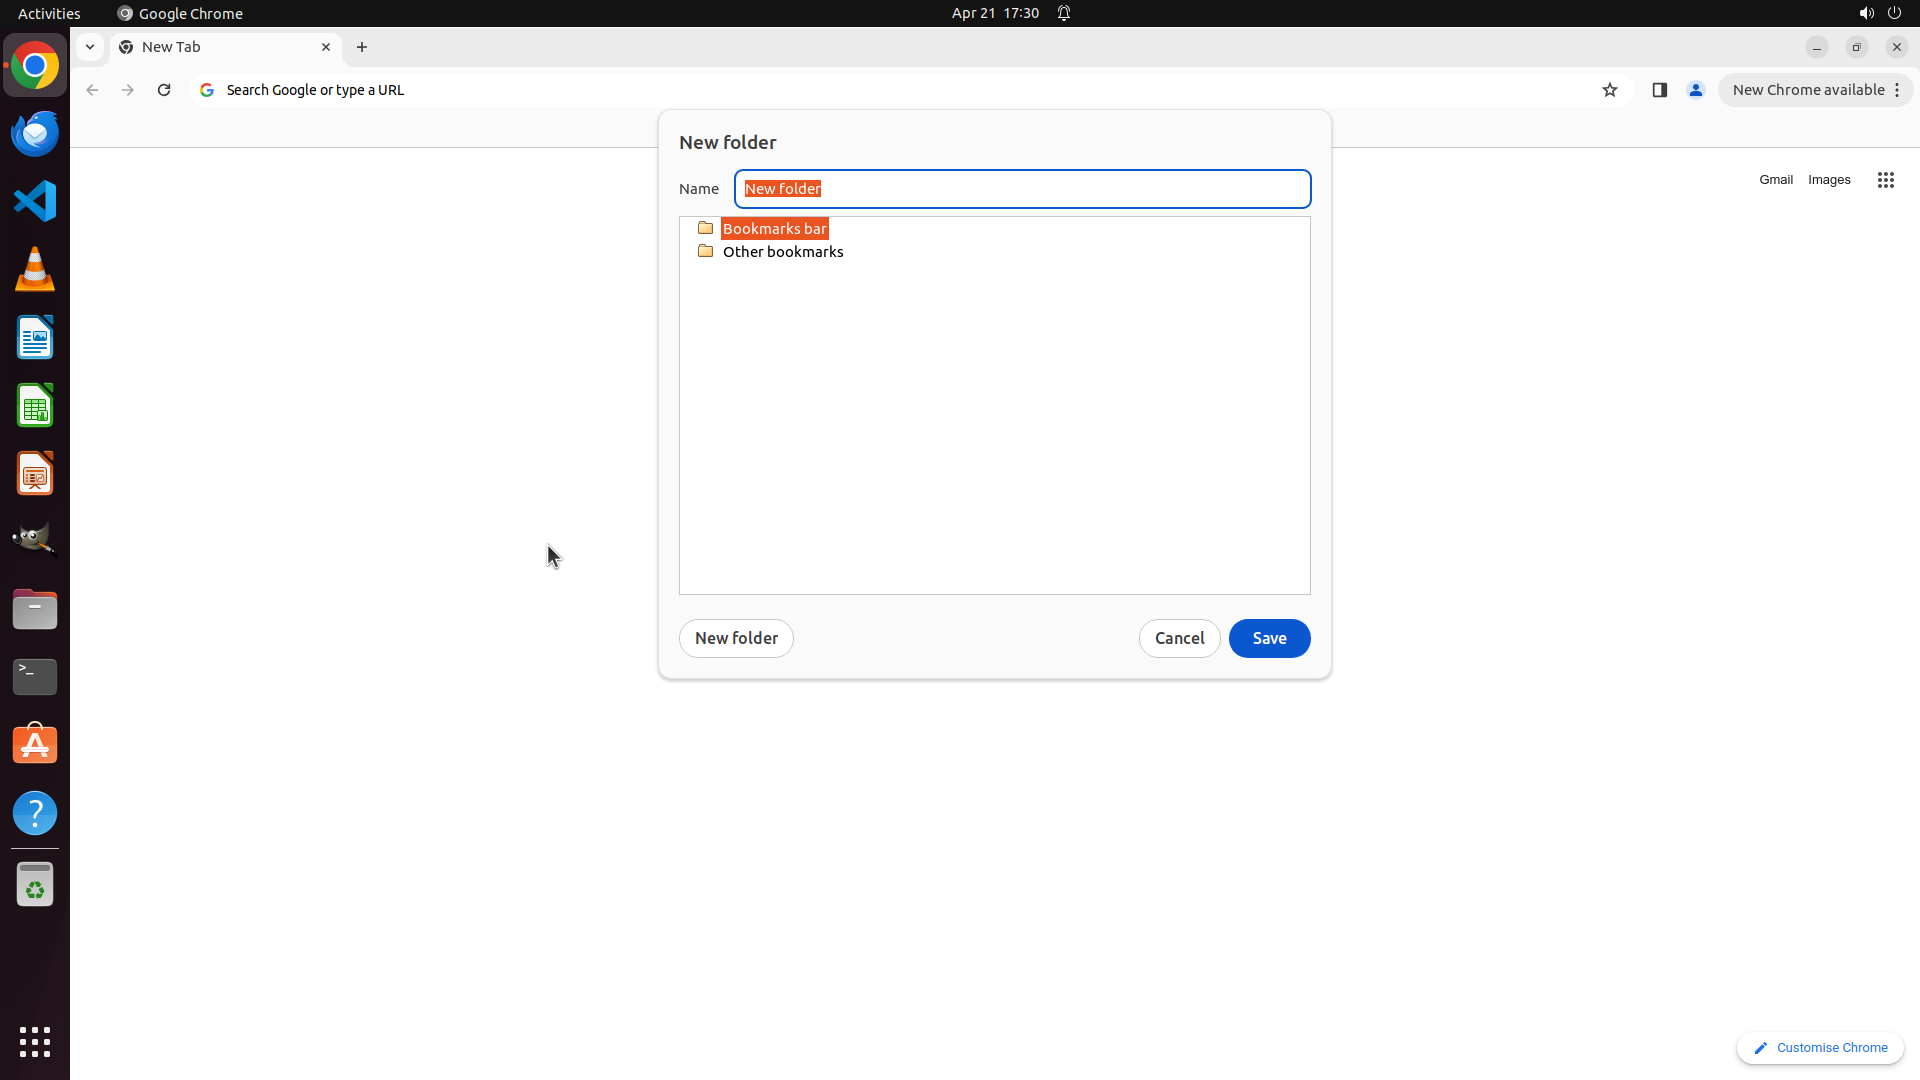The width and height of the screenshot is (1920, 1080).
Task: Click the bookmark star icon
Action: point(1609,90)
